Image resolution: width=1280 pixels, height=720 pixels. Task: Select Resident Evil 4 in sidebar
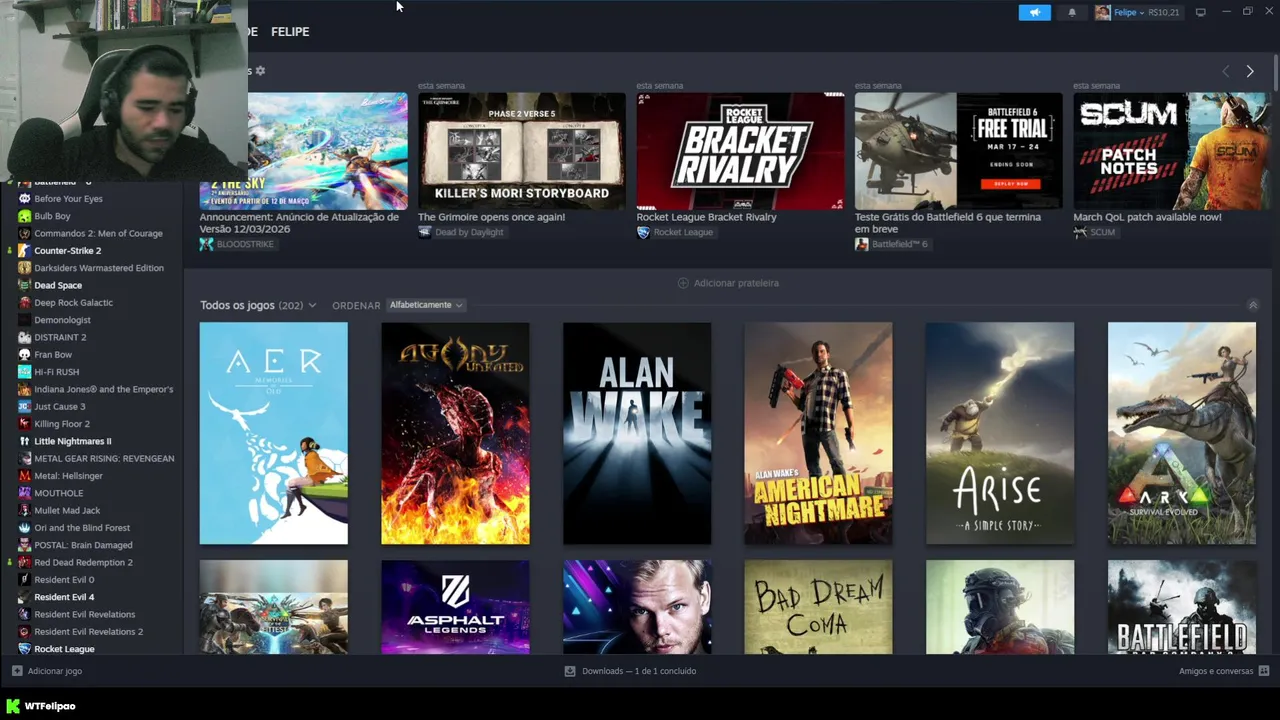tap(64, 597)
